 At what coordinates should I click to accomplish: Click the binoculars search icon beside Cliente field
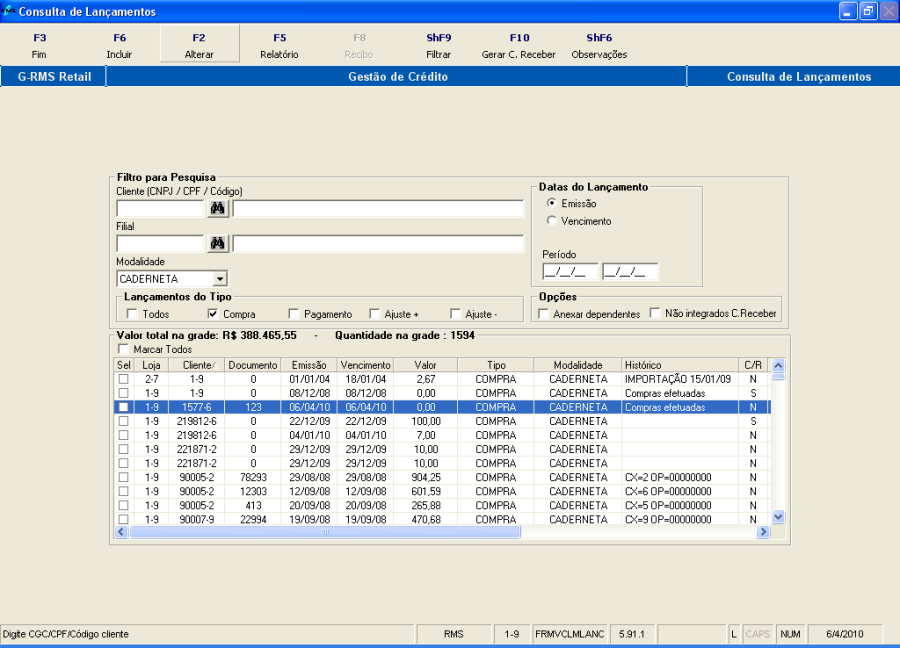(218, 208)
